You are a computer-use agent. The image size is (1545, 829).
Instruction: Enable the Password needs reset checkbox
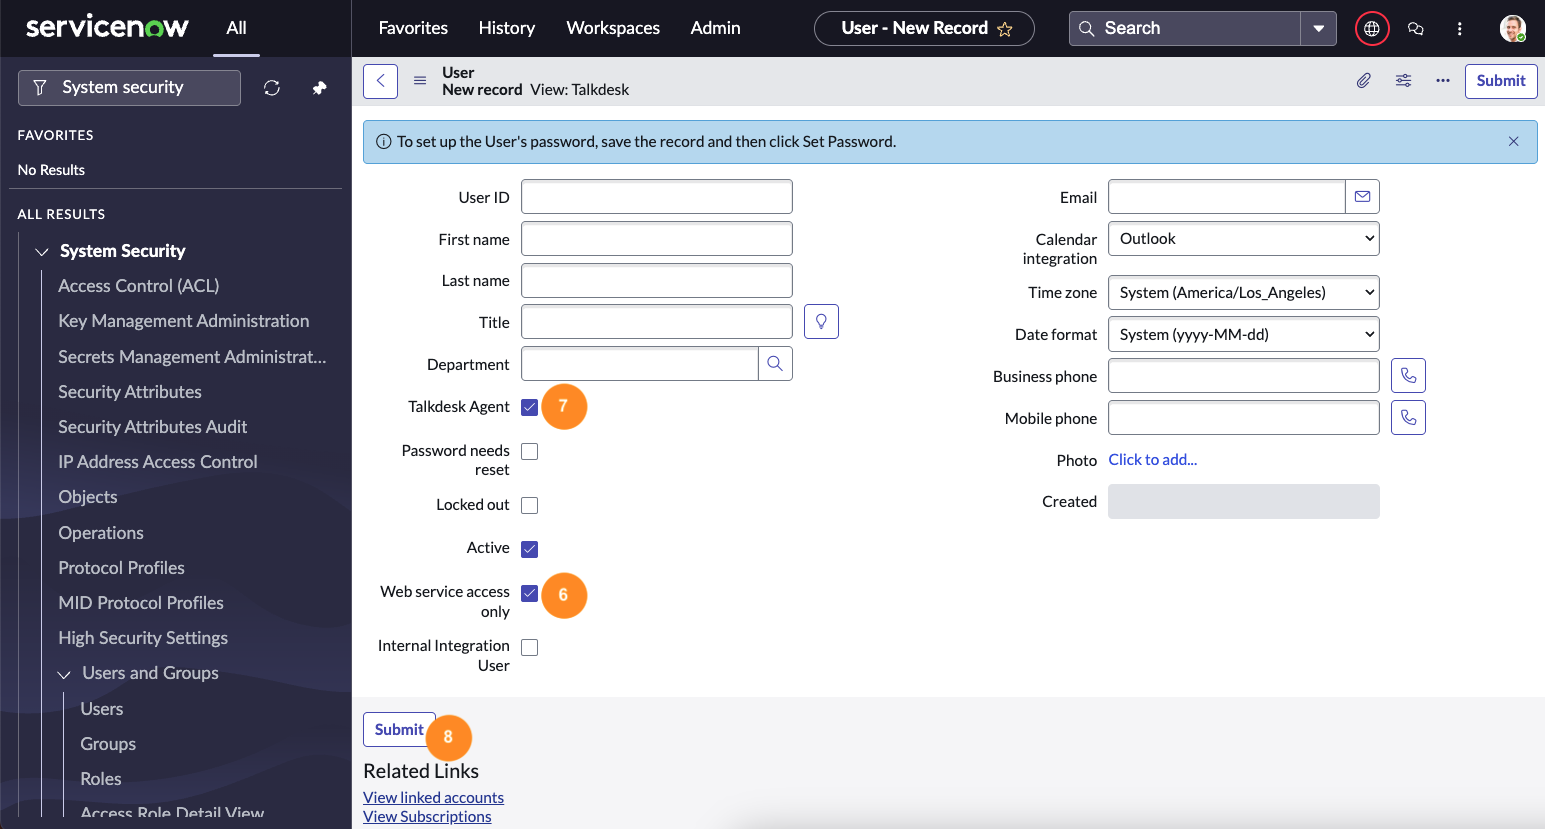pyautogui.click(x=530, y=452)
